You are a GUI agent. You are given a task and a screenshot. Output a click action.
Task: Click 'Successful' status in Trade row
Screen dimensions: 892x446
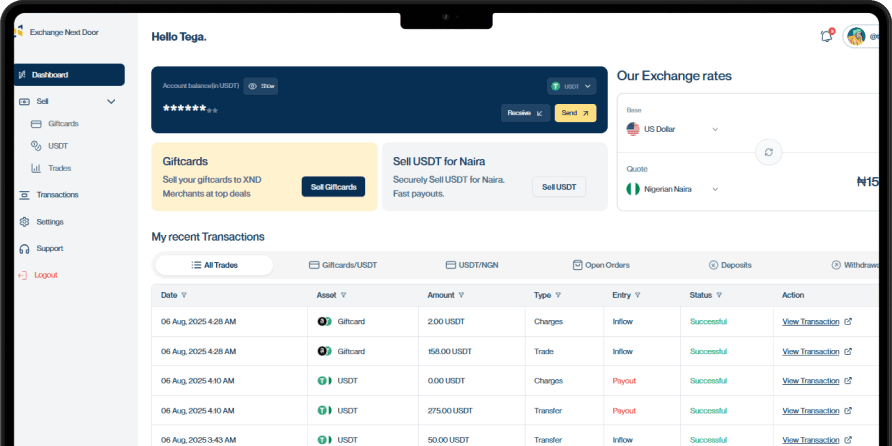pos(708,352)
